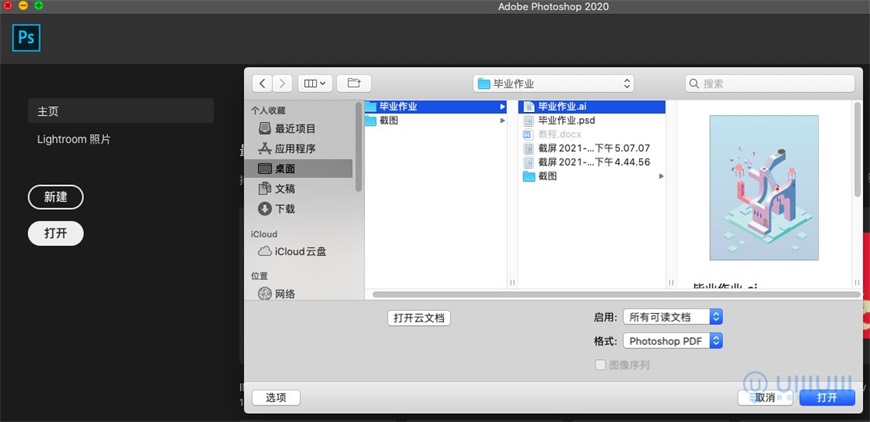Select the 主页 home tab
This screenshot has width=870, height=422.
pos(48,111)
